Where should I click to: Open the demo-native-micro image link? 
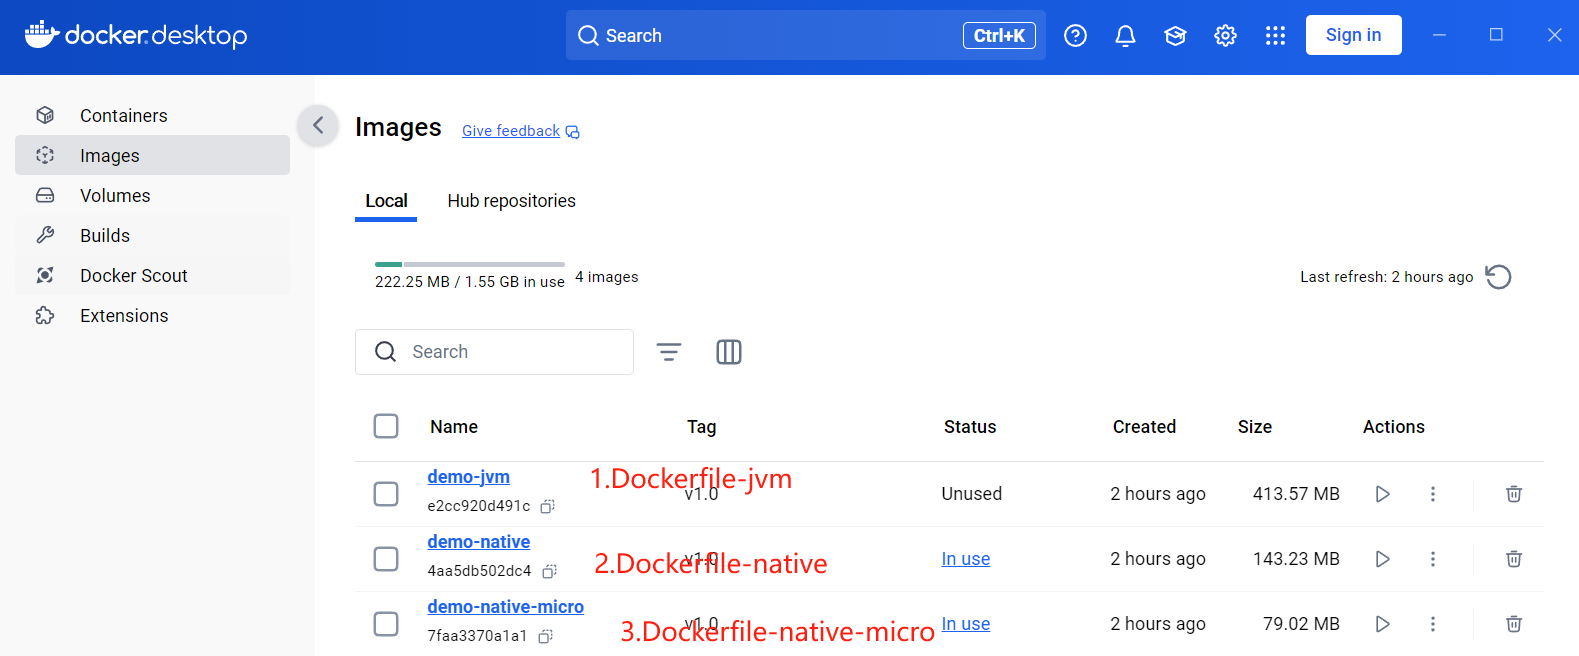point(505,607)
